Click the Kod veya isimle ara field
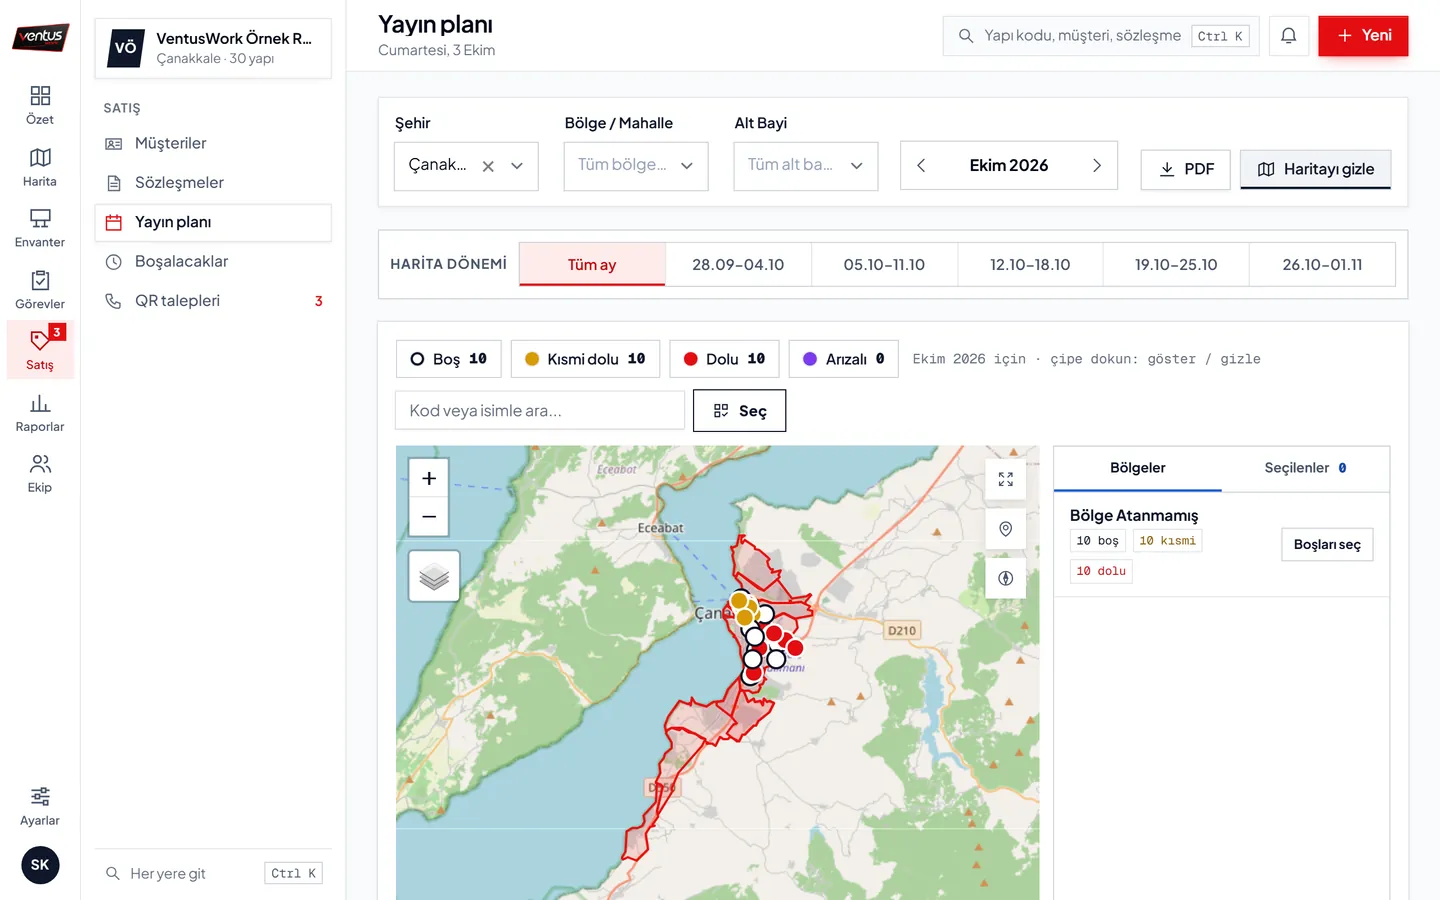 pos(540,411)
